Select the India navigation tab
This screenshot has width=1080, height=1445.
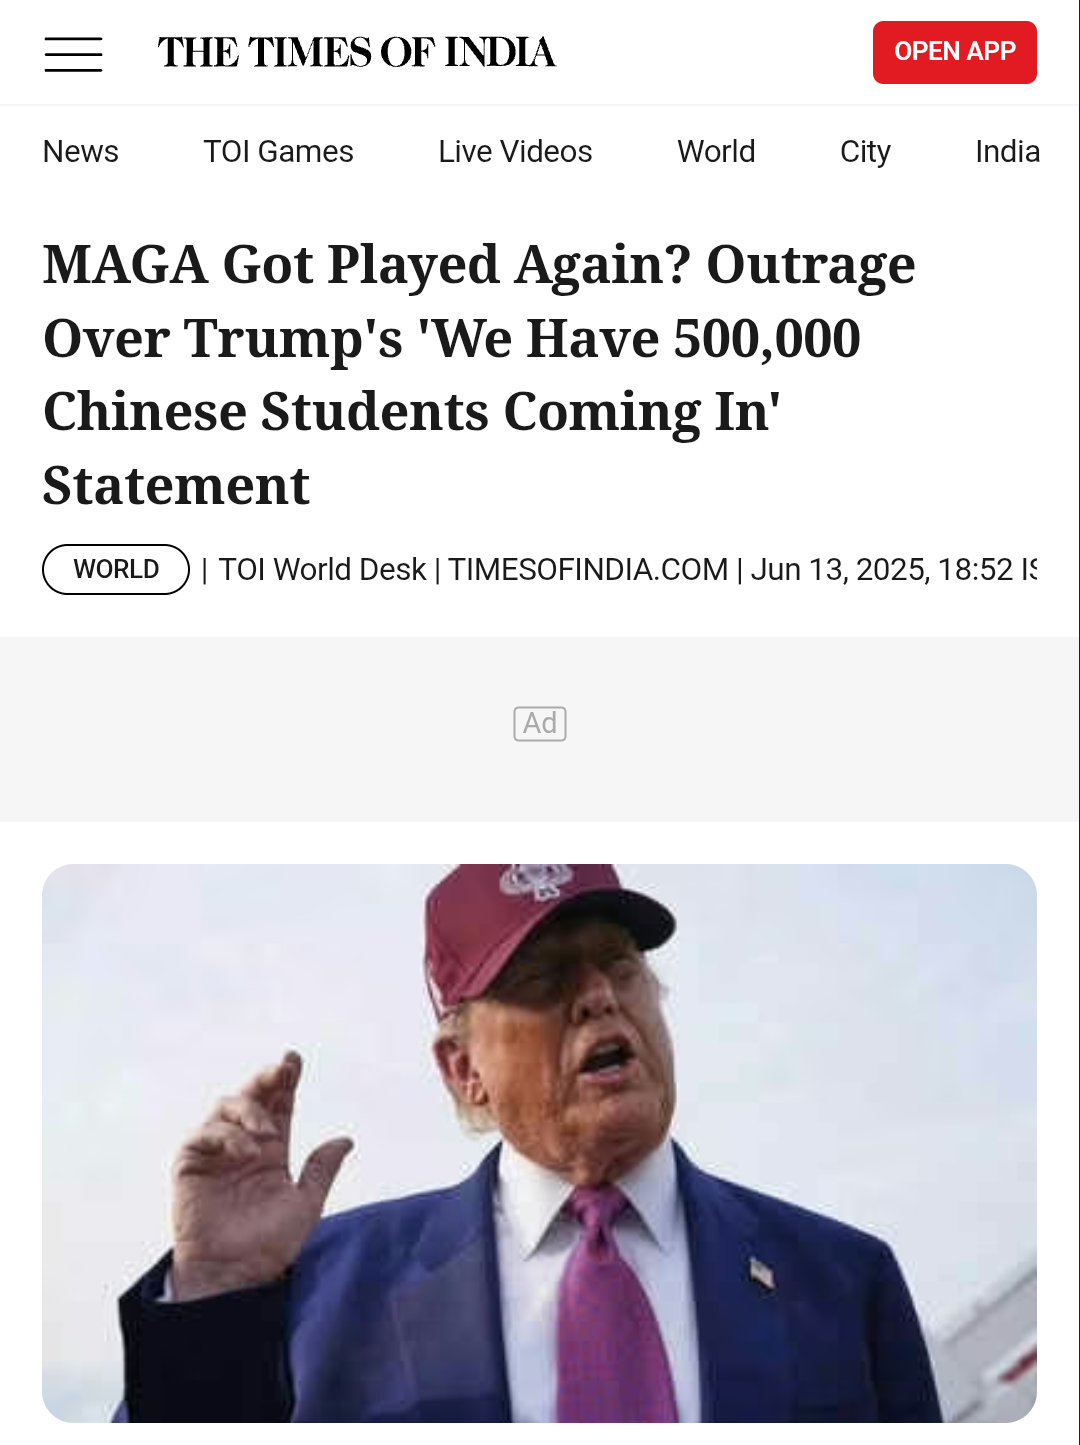coord(1007,152)
